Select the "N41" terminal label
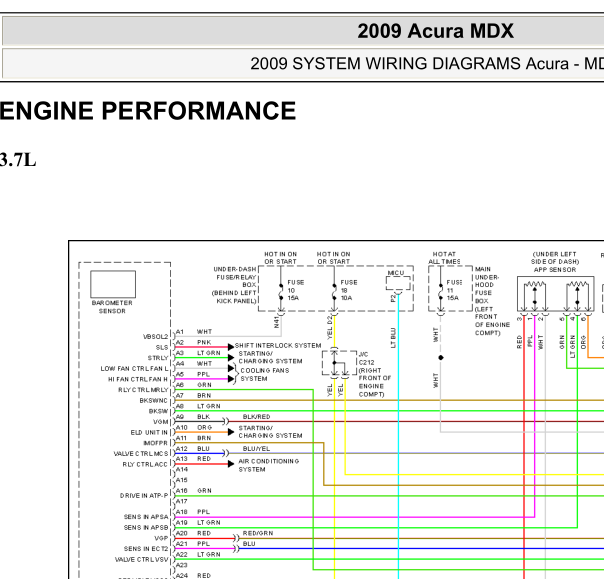 point(276,322)
